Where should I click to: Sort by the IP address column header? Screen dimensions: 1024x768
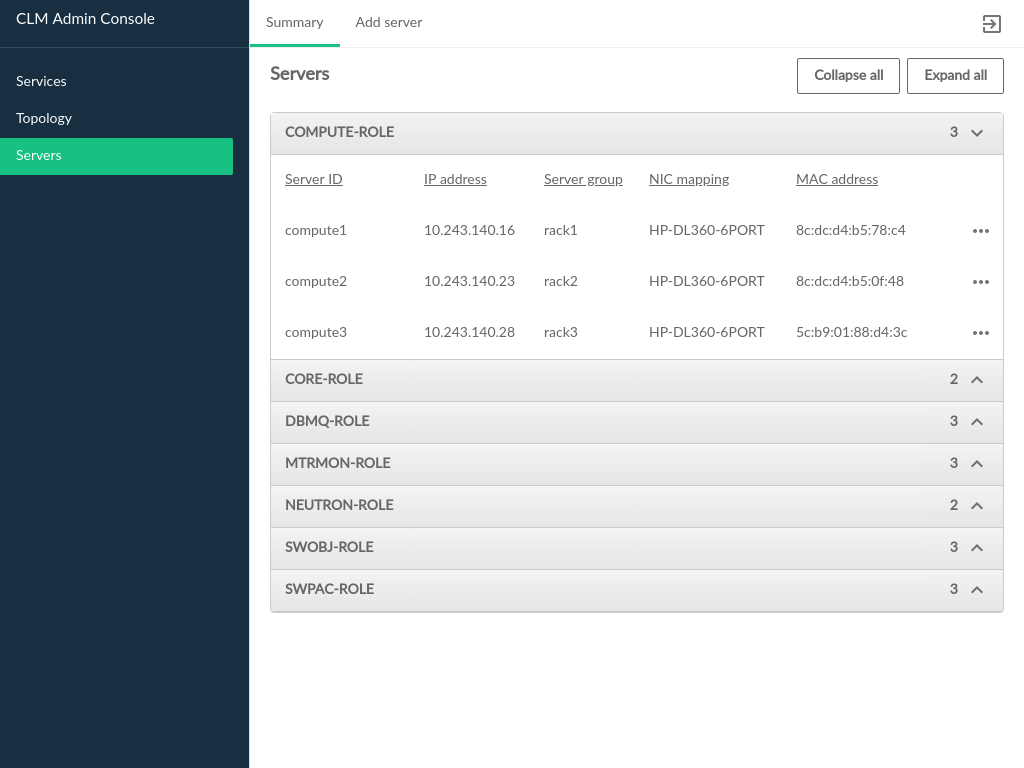(455, 180)
